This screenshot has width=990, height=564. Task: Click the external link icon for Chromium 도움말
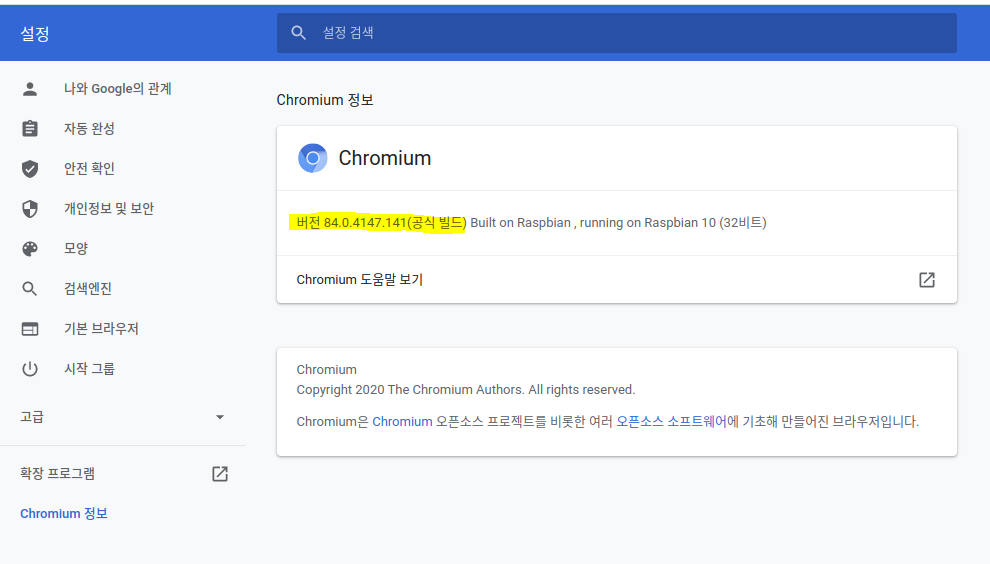tap(926, 280)
